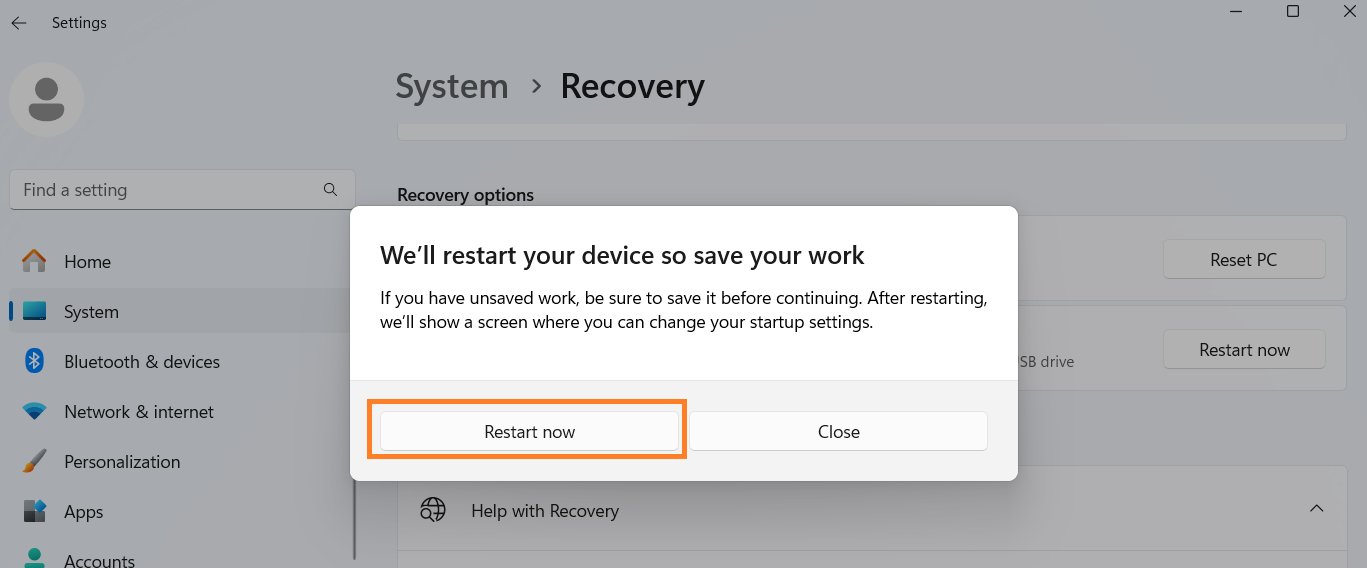Click the Find a setting search field
Image resolution: width=1367 pixels, height=568 pixels.
pos(165,190)
